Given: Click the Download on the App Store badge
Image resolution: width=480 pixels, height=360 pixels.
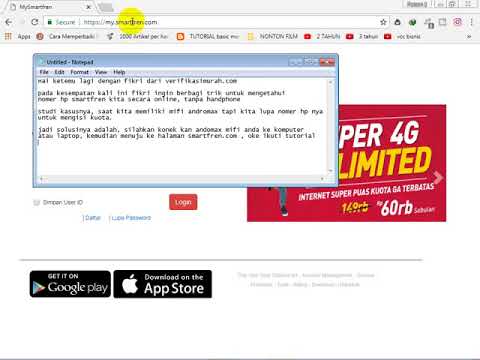Looking at the screenshot, I should (x=163, y=284).
